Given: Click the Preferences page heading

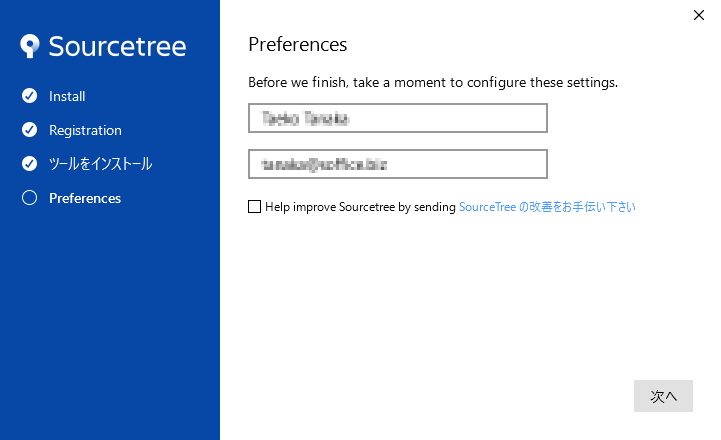Looking at the screenshot, I should click(297, 44).
